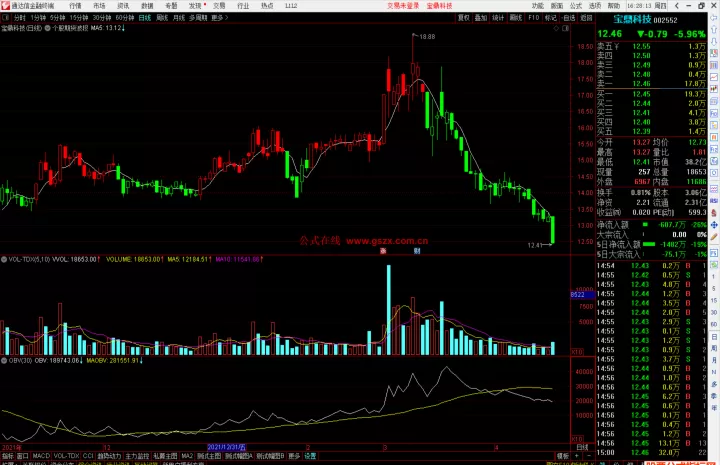This screenshot has width=720, height=465.
Task: Click the 模板 template button
Action: point(562,456)
